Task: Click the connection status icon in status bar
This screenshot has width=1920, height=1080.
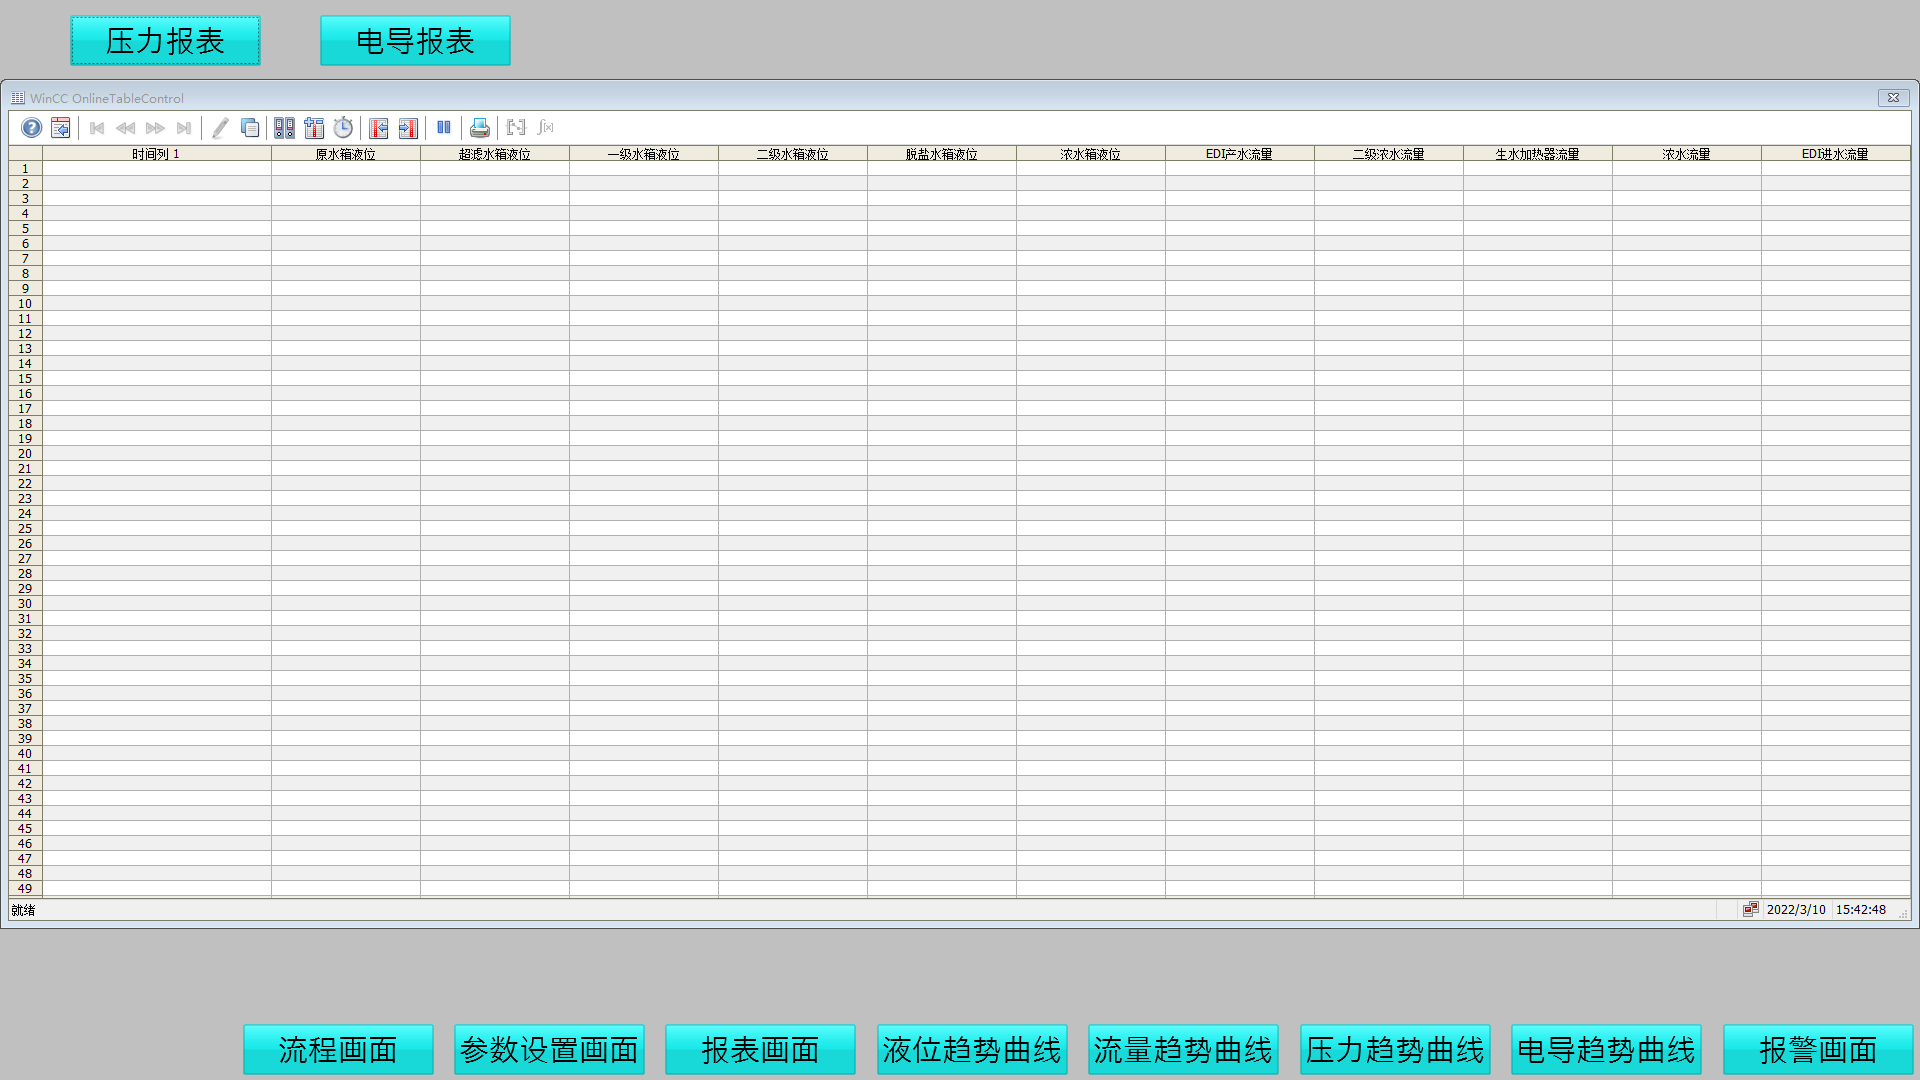Action: coord(1750,909)
